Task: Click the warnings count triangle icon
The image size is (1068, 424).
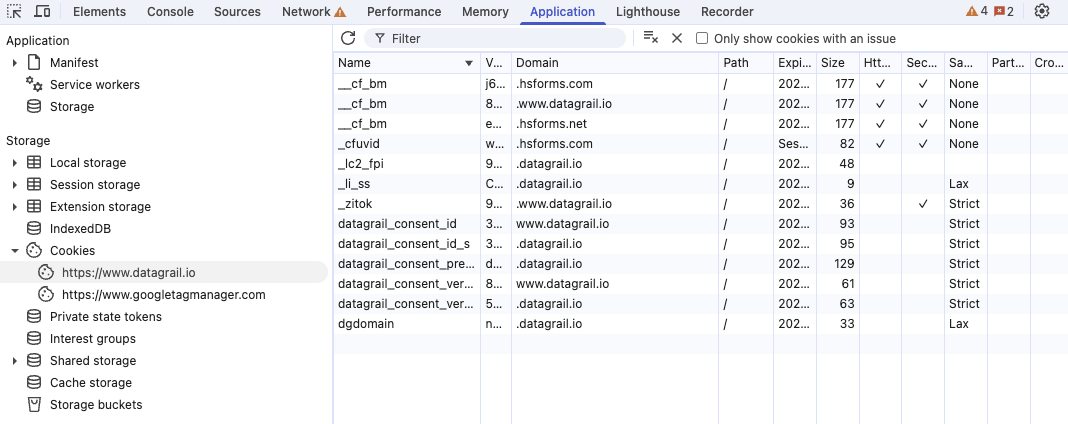Action: click(972, 12)
